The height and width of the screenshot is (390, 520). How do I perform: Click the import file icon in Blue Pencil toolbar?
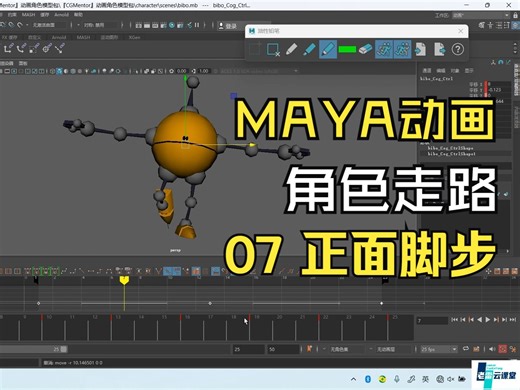tap(420, 49)
